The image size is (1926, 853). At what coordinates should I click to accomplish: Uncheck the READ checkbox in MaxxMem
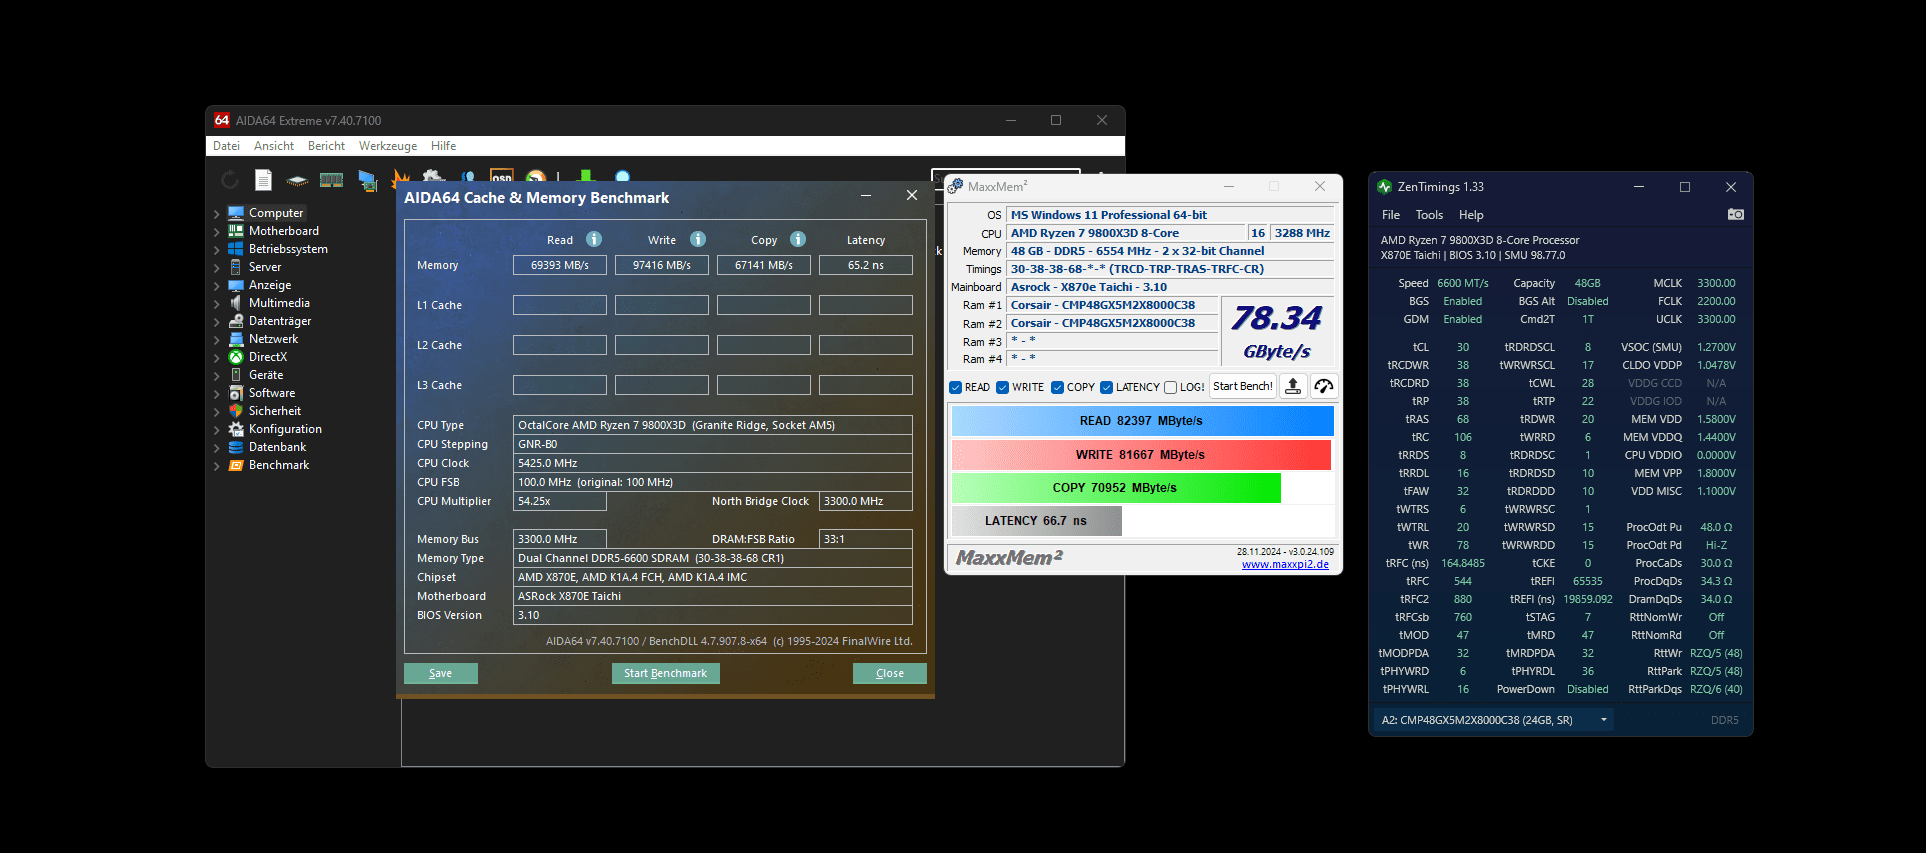956,387
